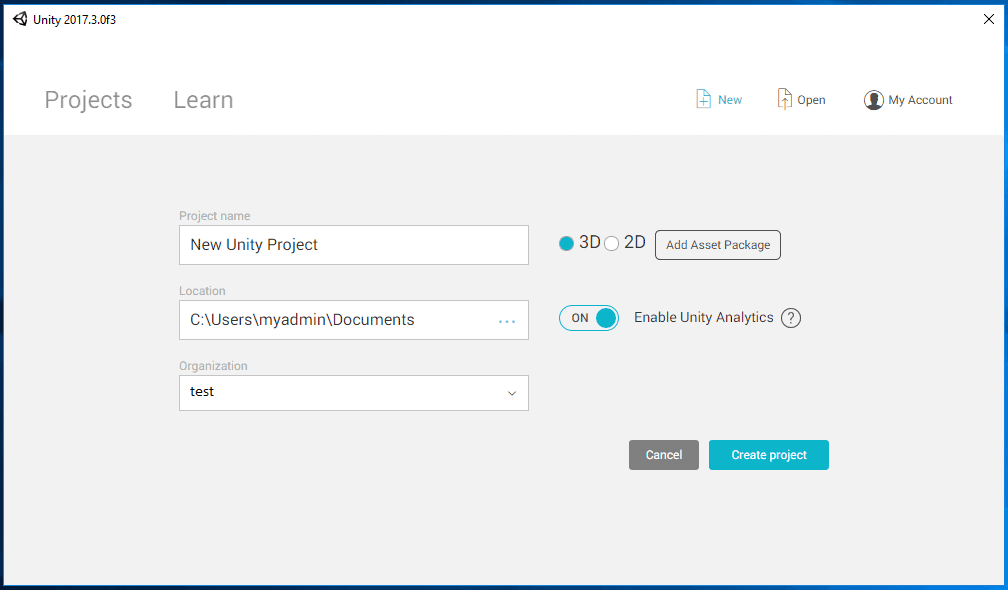Expand the Organization dropdown arrow
This screenshot has width=1008, height=590.
pos(512,393)
